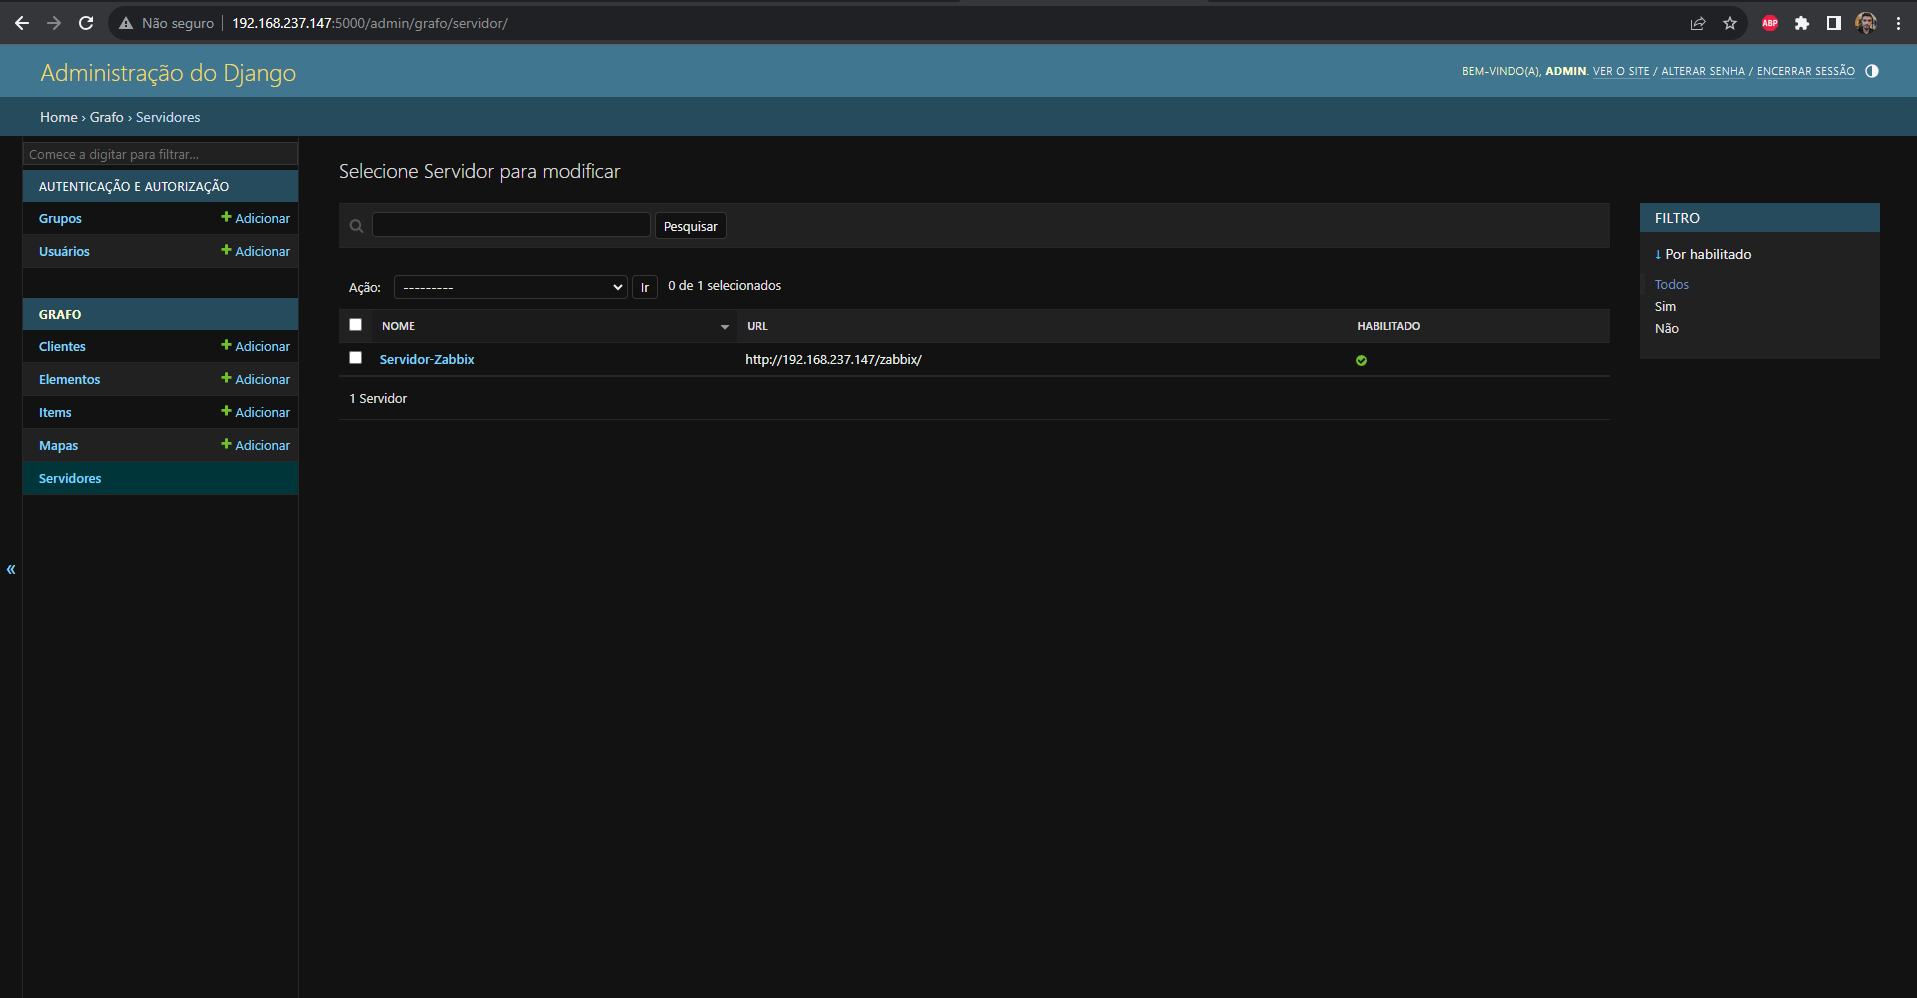1917x998 pixels.
Task: Click the Pesquisar search button
Action: click(691, 226)
